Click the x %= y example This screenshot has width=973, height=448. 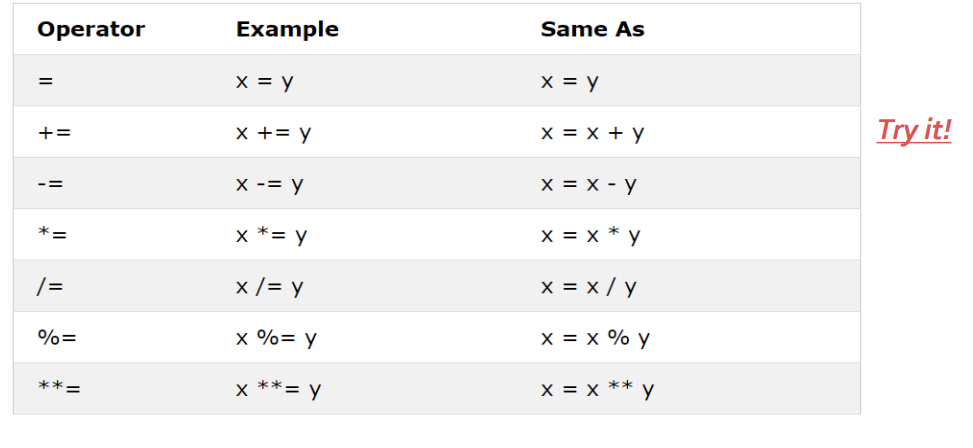(x=276, y=338)
